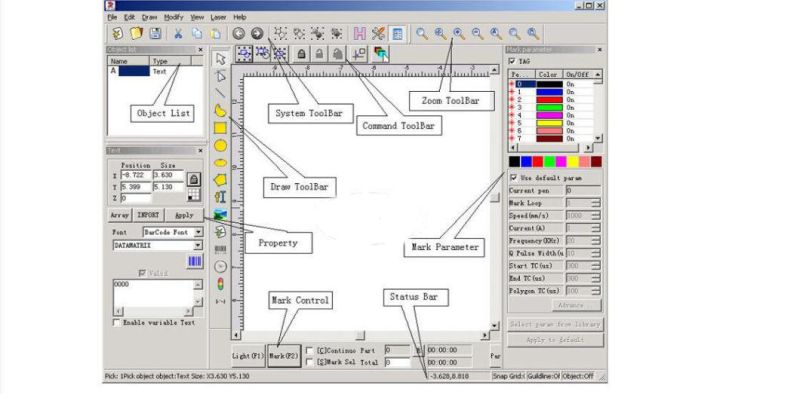Viewport: 800px width, 394px height.
Task: Click the Mark(F2) button
Action: [284, 355]
